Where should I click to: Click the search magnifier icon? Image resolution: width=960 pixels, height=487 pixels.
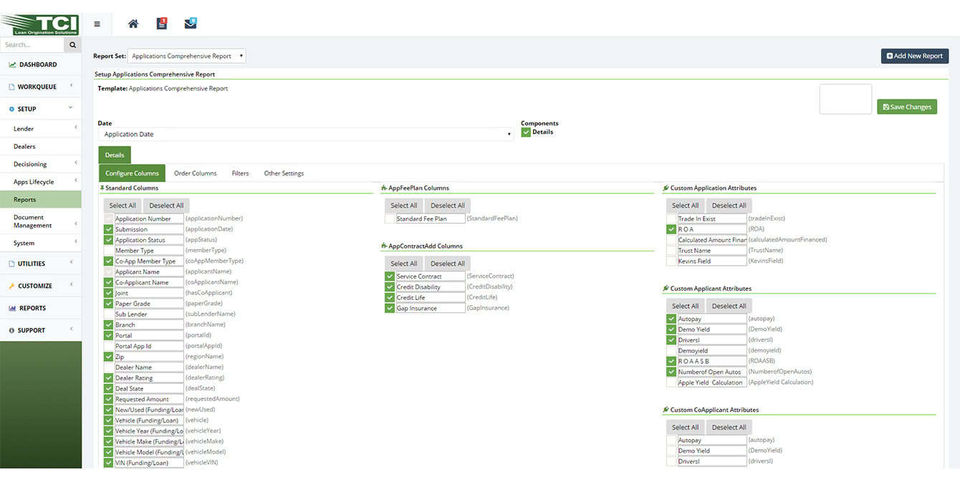pos(72,45)
